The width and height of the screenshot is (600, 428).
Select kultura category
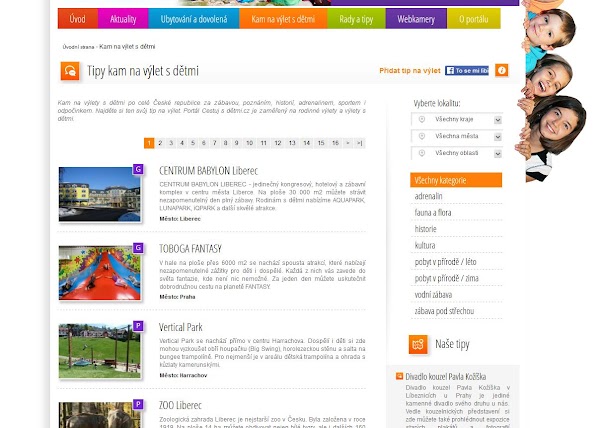[x=425, y=246]
